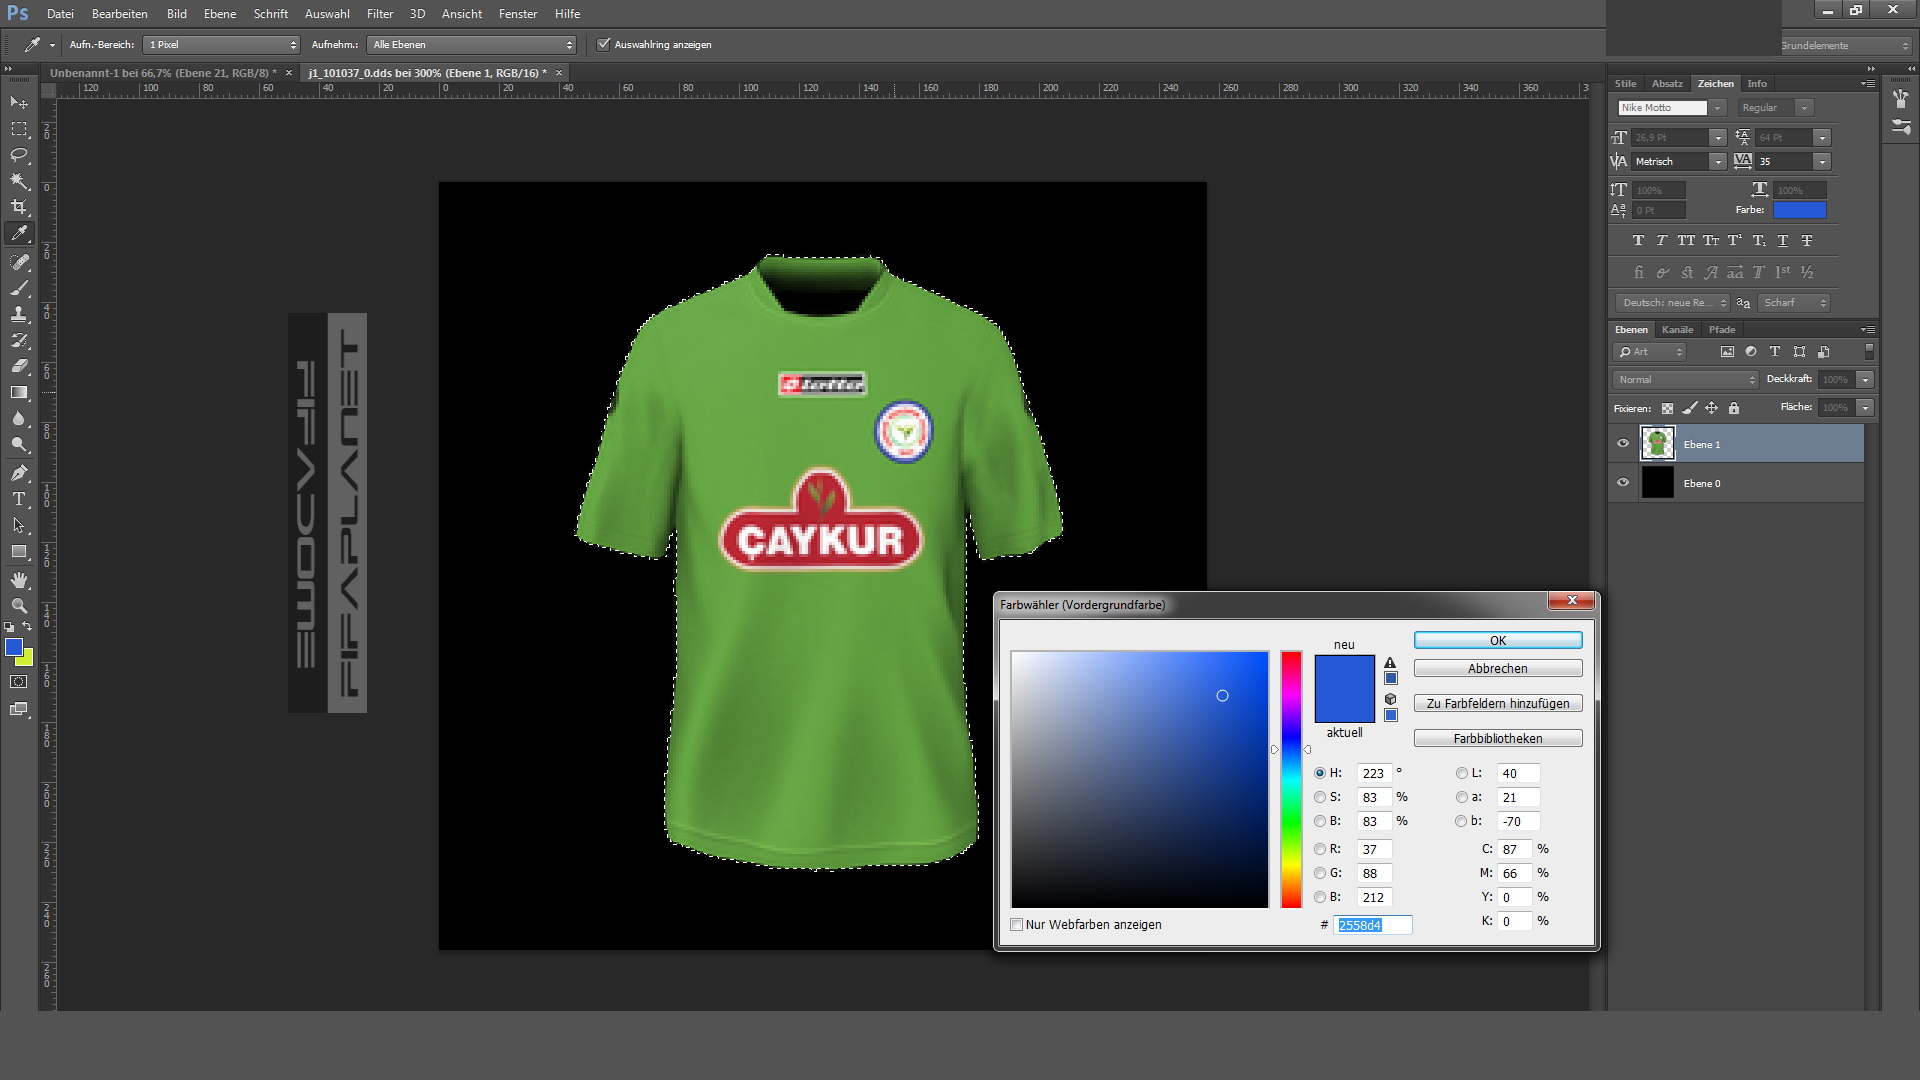The width and height of the screenshot is (1920, 1080).
Task: Switch to the Kanäle tab
Action: [x=1677, y=330]
